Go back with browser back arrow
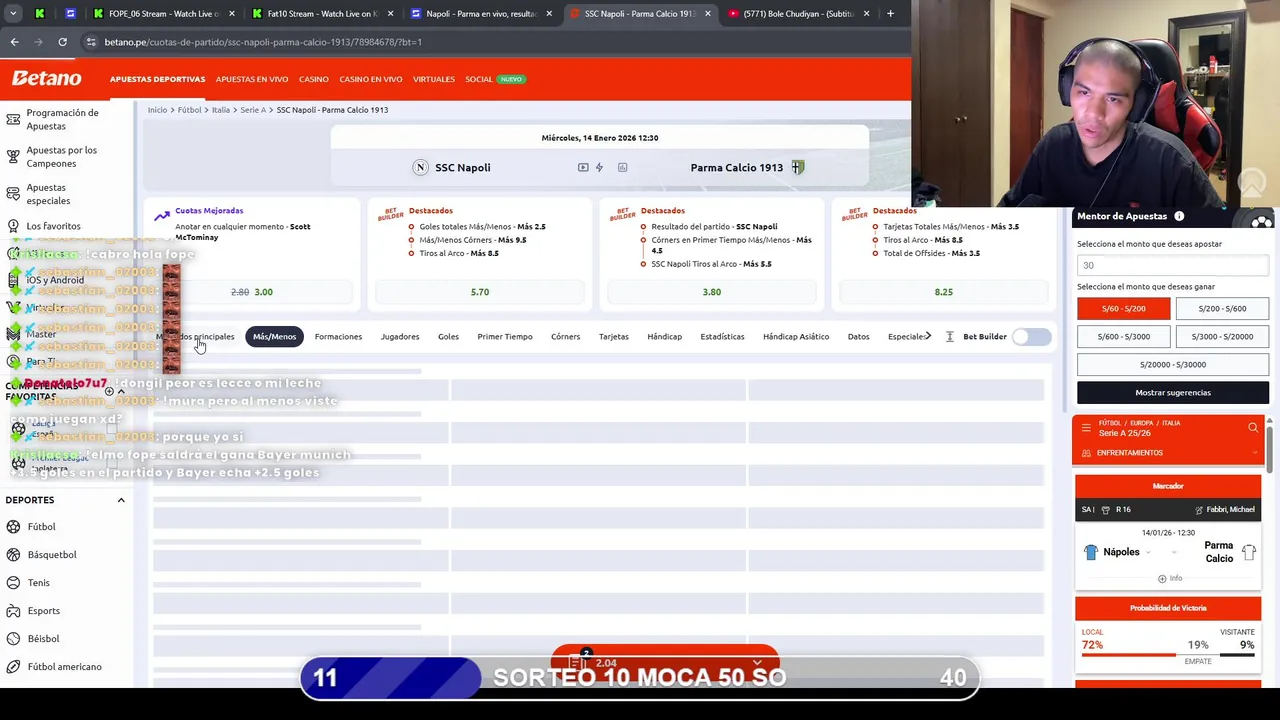The height and width of the screenshot is (720, 1280). pos(14,42)
